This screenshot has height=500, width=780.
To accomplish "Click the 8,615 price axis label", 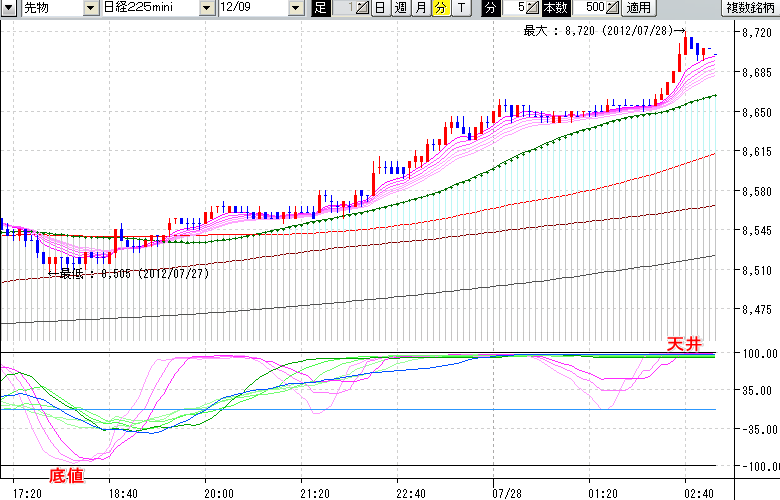I will 757,152.
